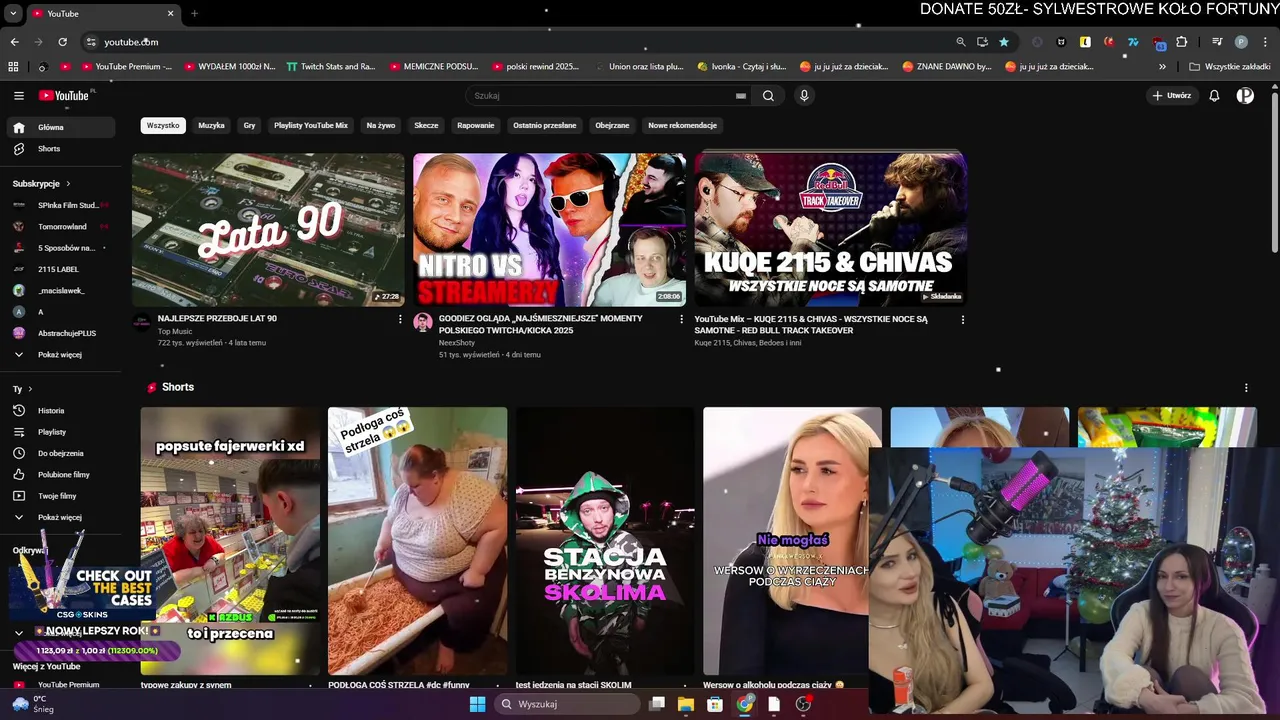Open the Utwórz create menu
The height and width of the screenshot is (720, 1280).
[x=1172, y=96]
